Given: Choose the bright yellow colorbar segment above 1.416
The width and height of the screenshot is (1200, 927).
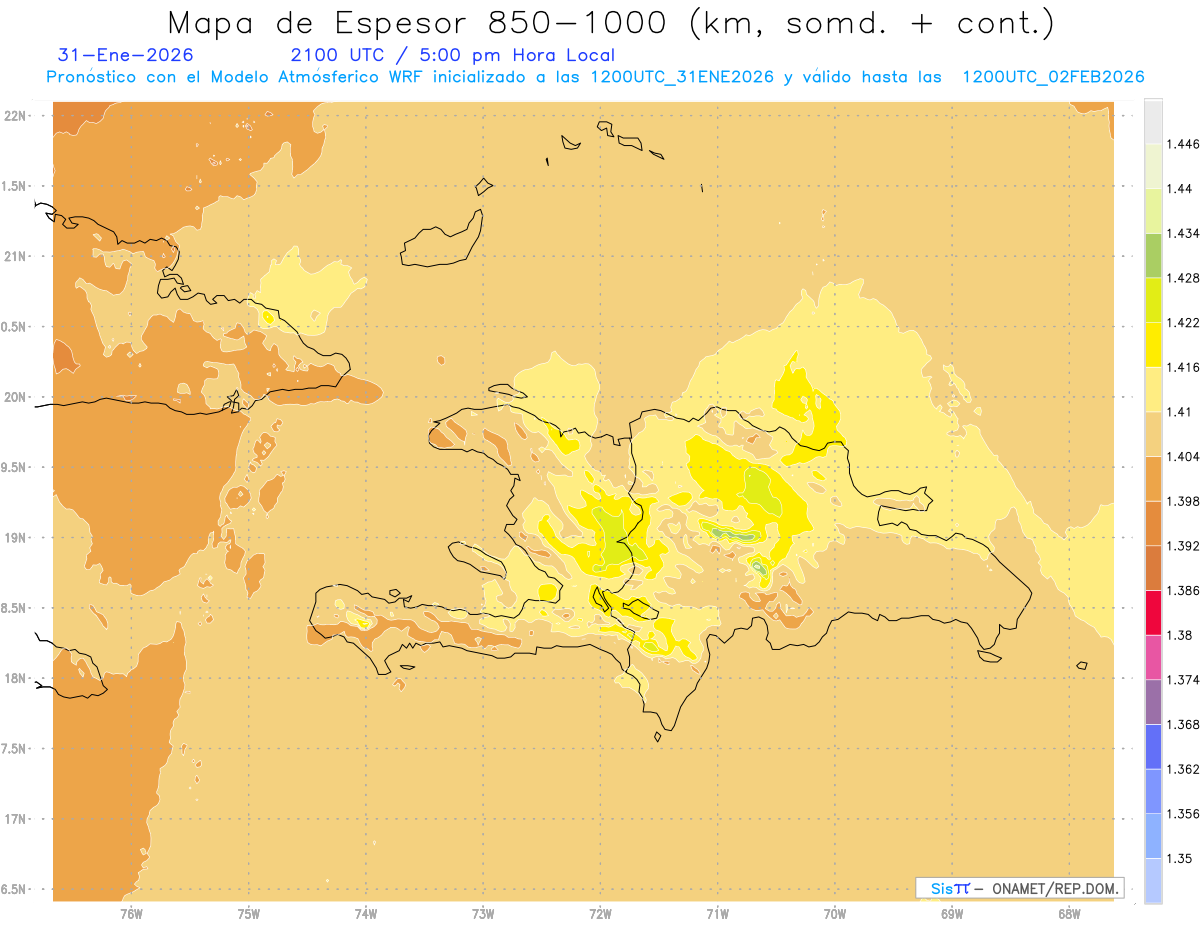Looking at the screenshot, I should coord(1153,344).
